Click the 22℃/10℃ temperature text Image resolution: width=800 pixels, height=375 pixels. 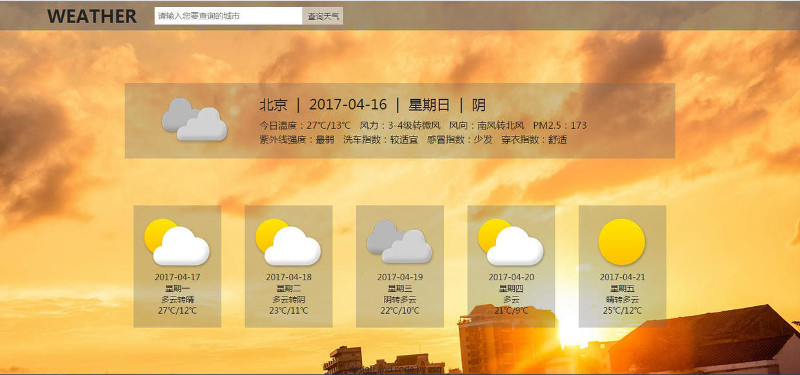(399, 311)
